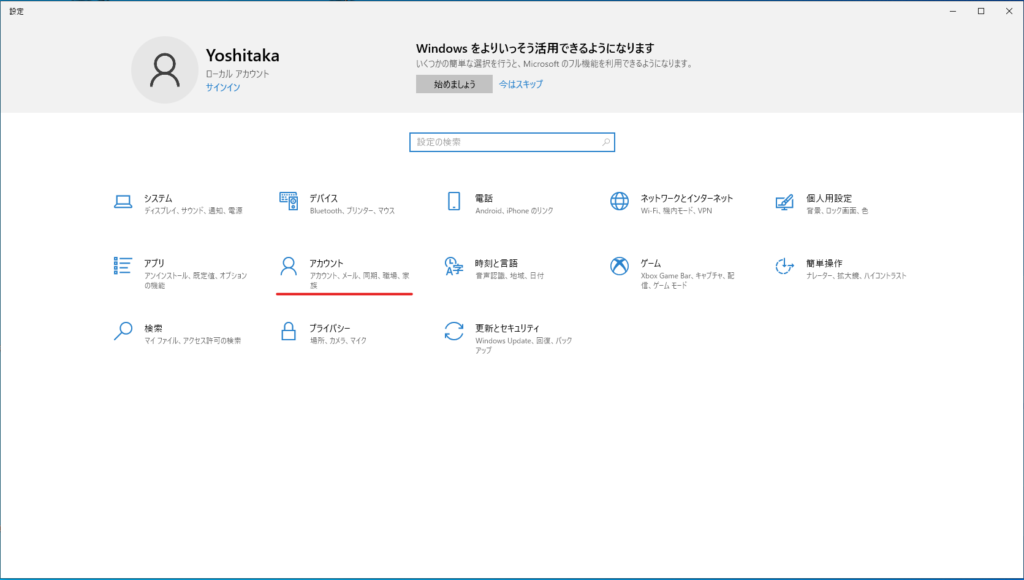Select the アプリ title text
Viewport: 1024px width, 580px height.
click(154, 263)
